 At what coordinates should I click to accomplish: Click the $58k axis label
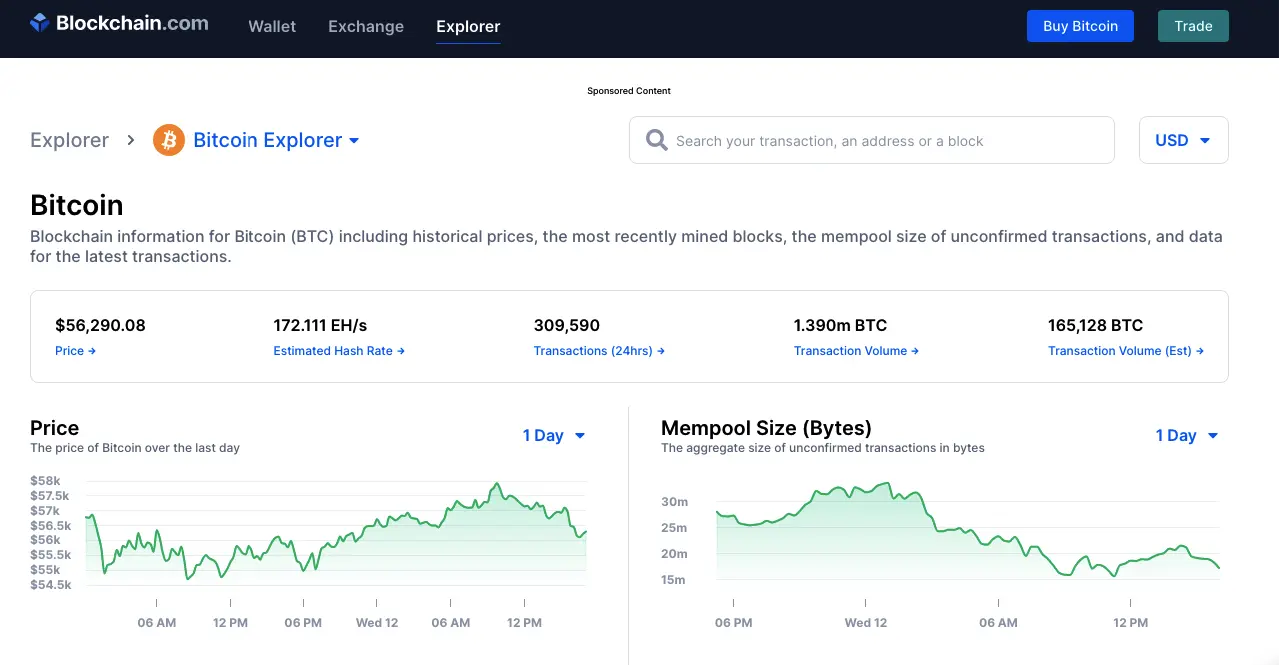45,481
